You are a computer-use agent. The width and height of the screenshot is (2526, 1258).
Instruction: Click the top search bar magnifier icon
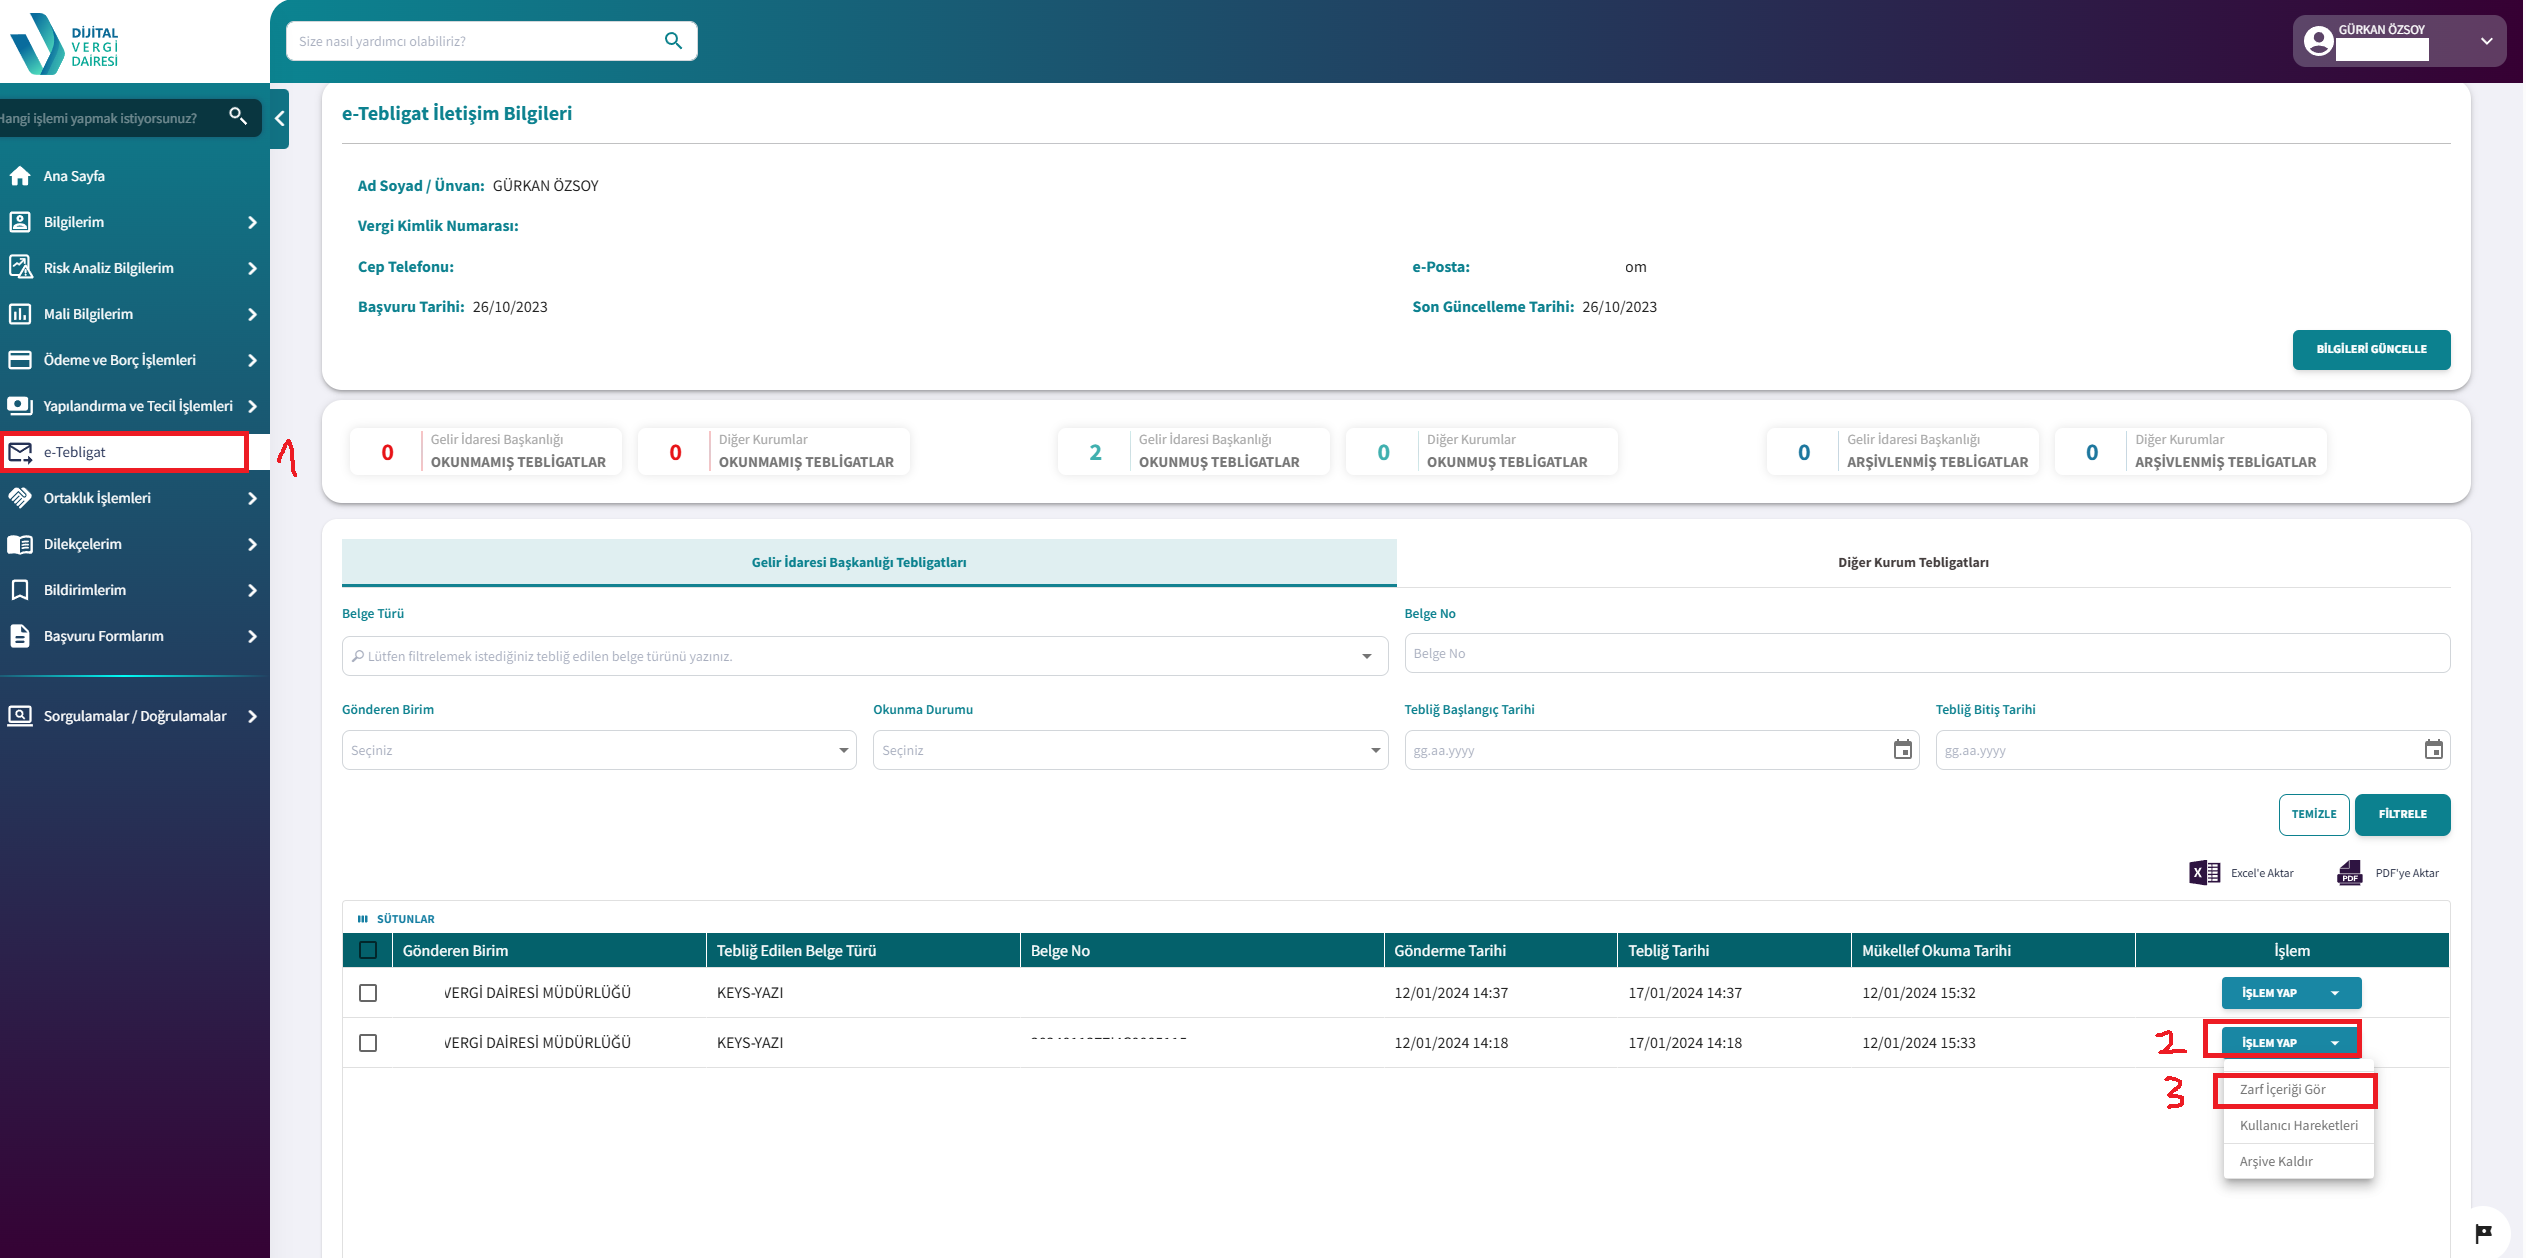tap(673, 41)
